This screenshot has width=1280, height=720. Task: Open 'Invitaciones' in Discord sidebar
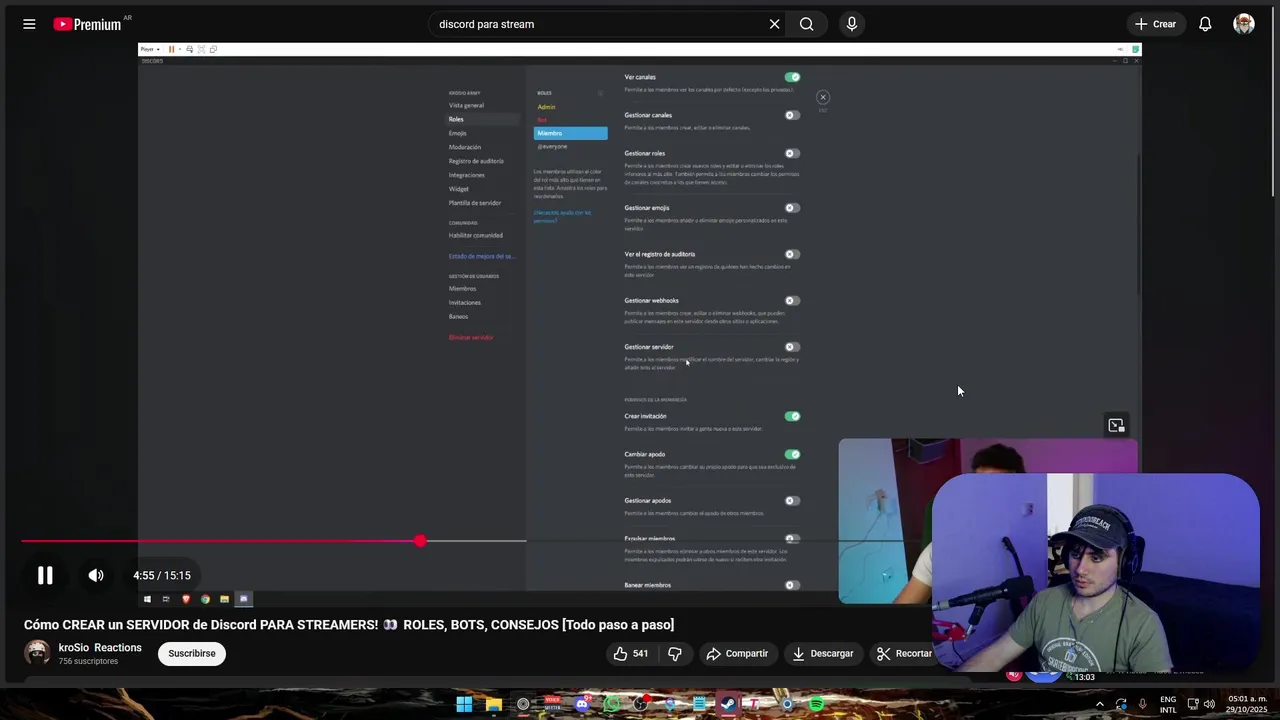pyautogui.click(x=465, y=302)
